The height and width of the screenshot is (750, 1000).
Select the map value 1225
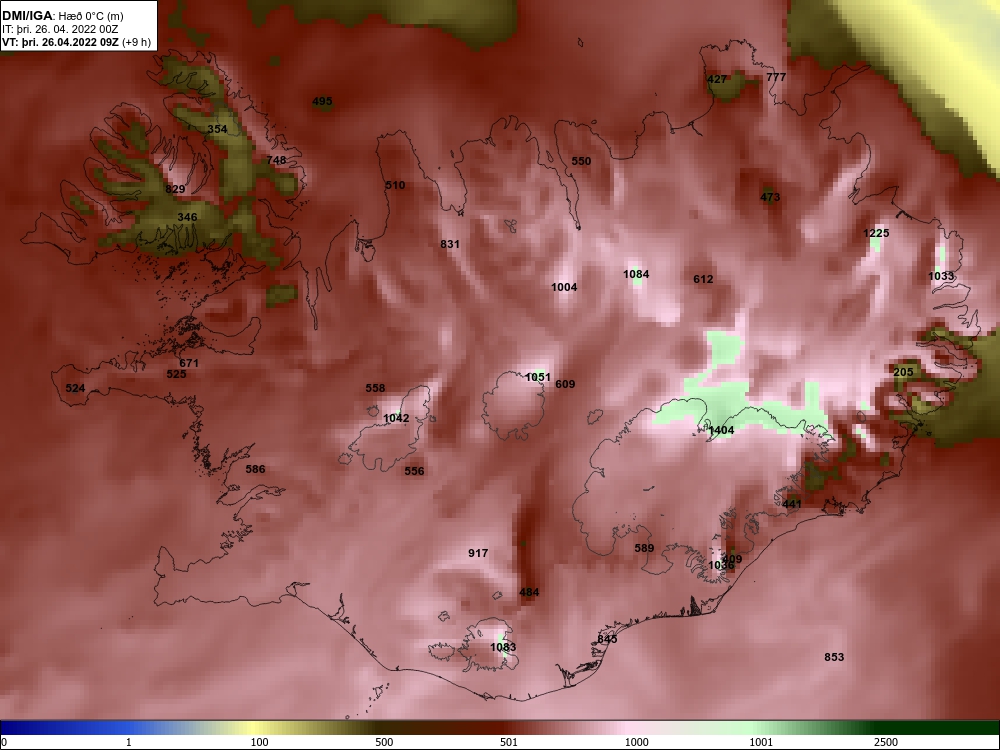(876, 233)
